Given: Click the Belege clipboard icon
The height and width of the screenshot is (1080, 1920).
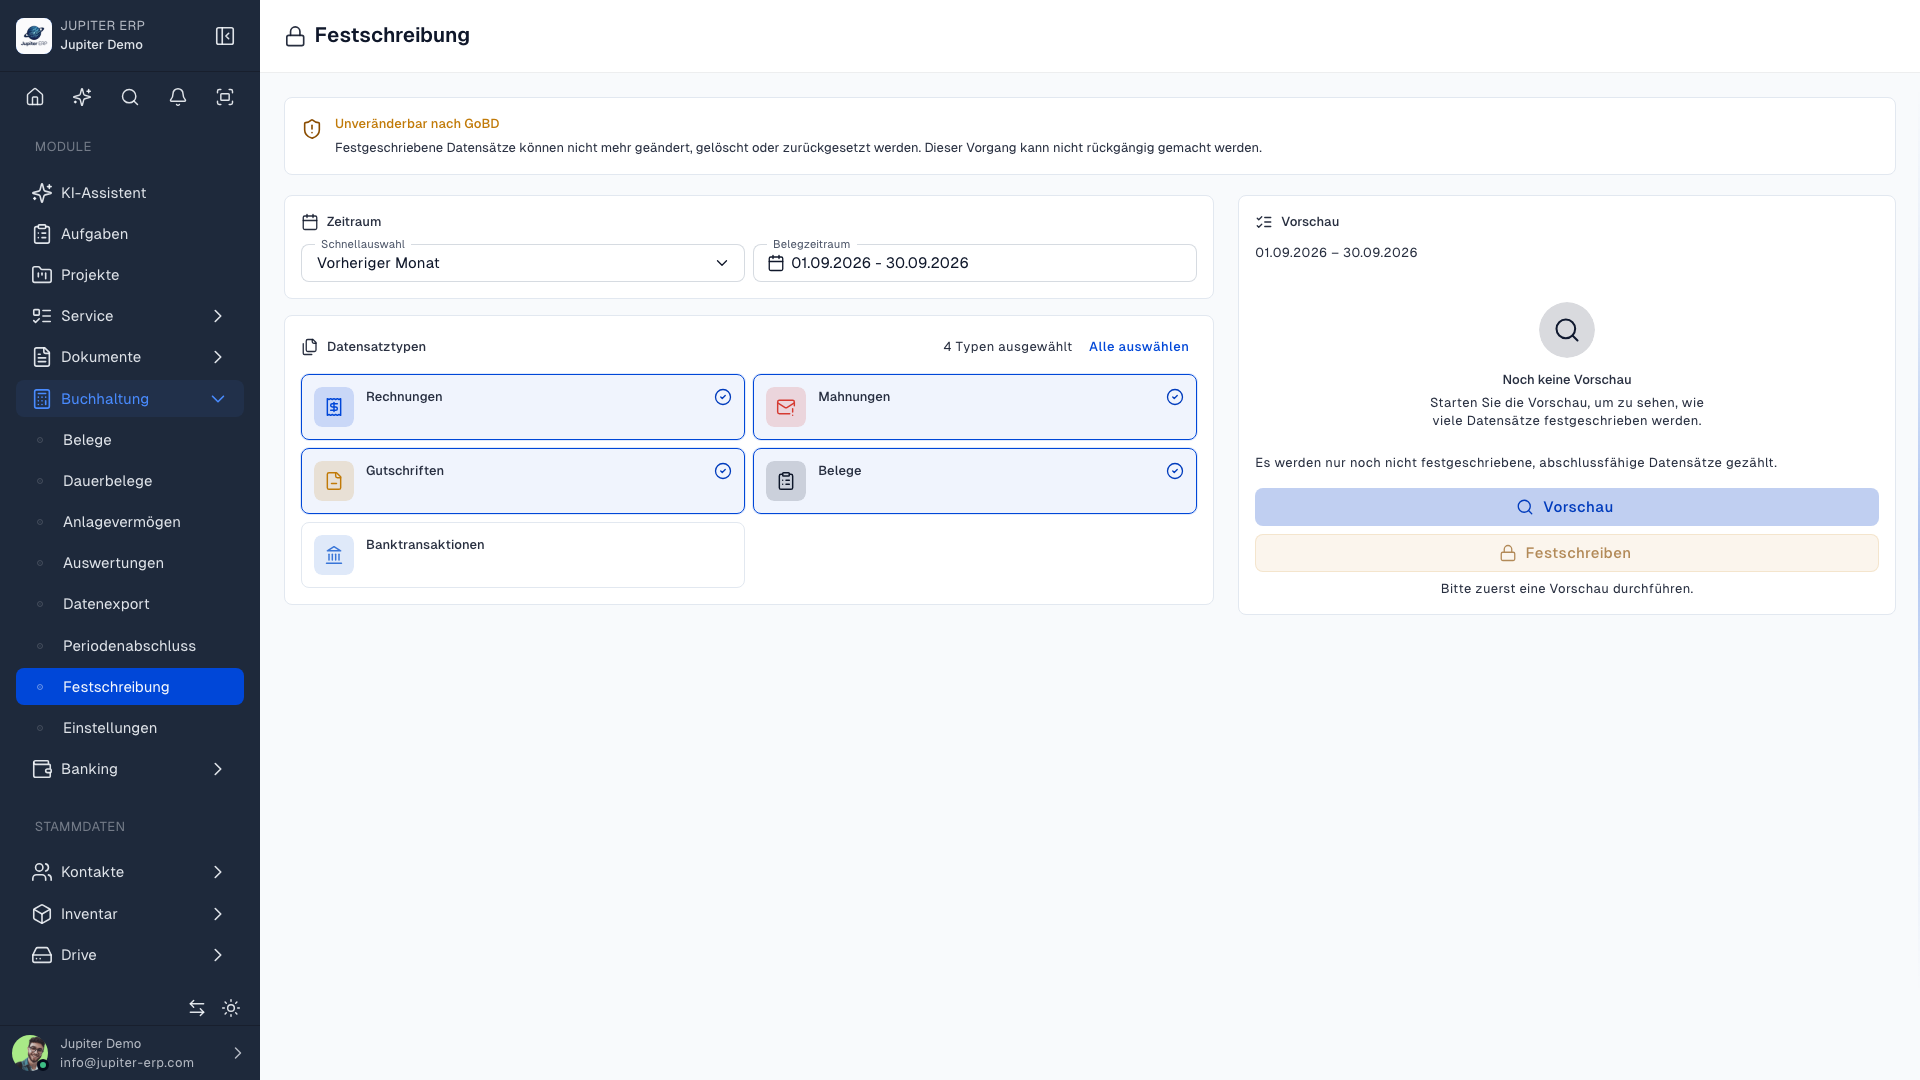Looking at the screenshot, I should tap(786, 481).
